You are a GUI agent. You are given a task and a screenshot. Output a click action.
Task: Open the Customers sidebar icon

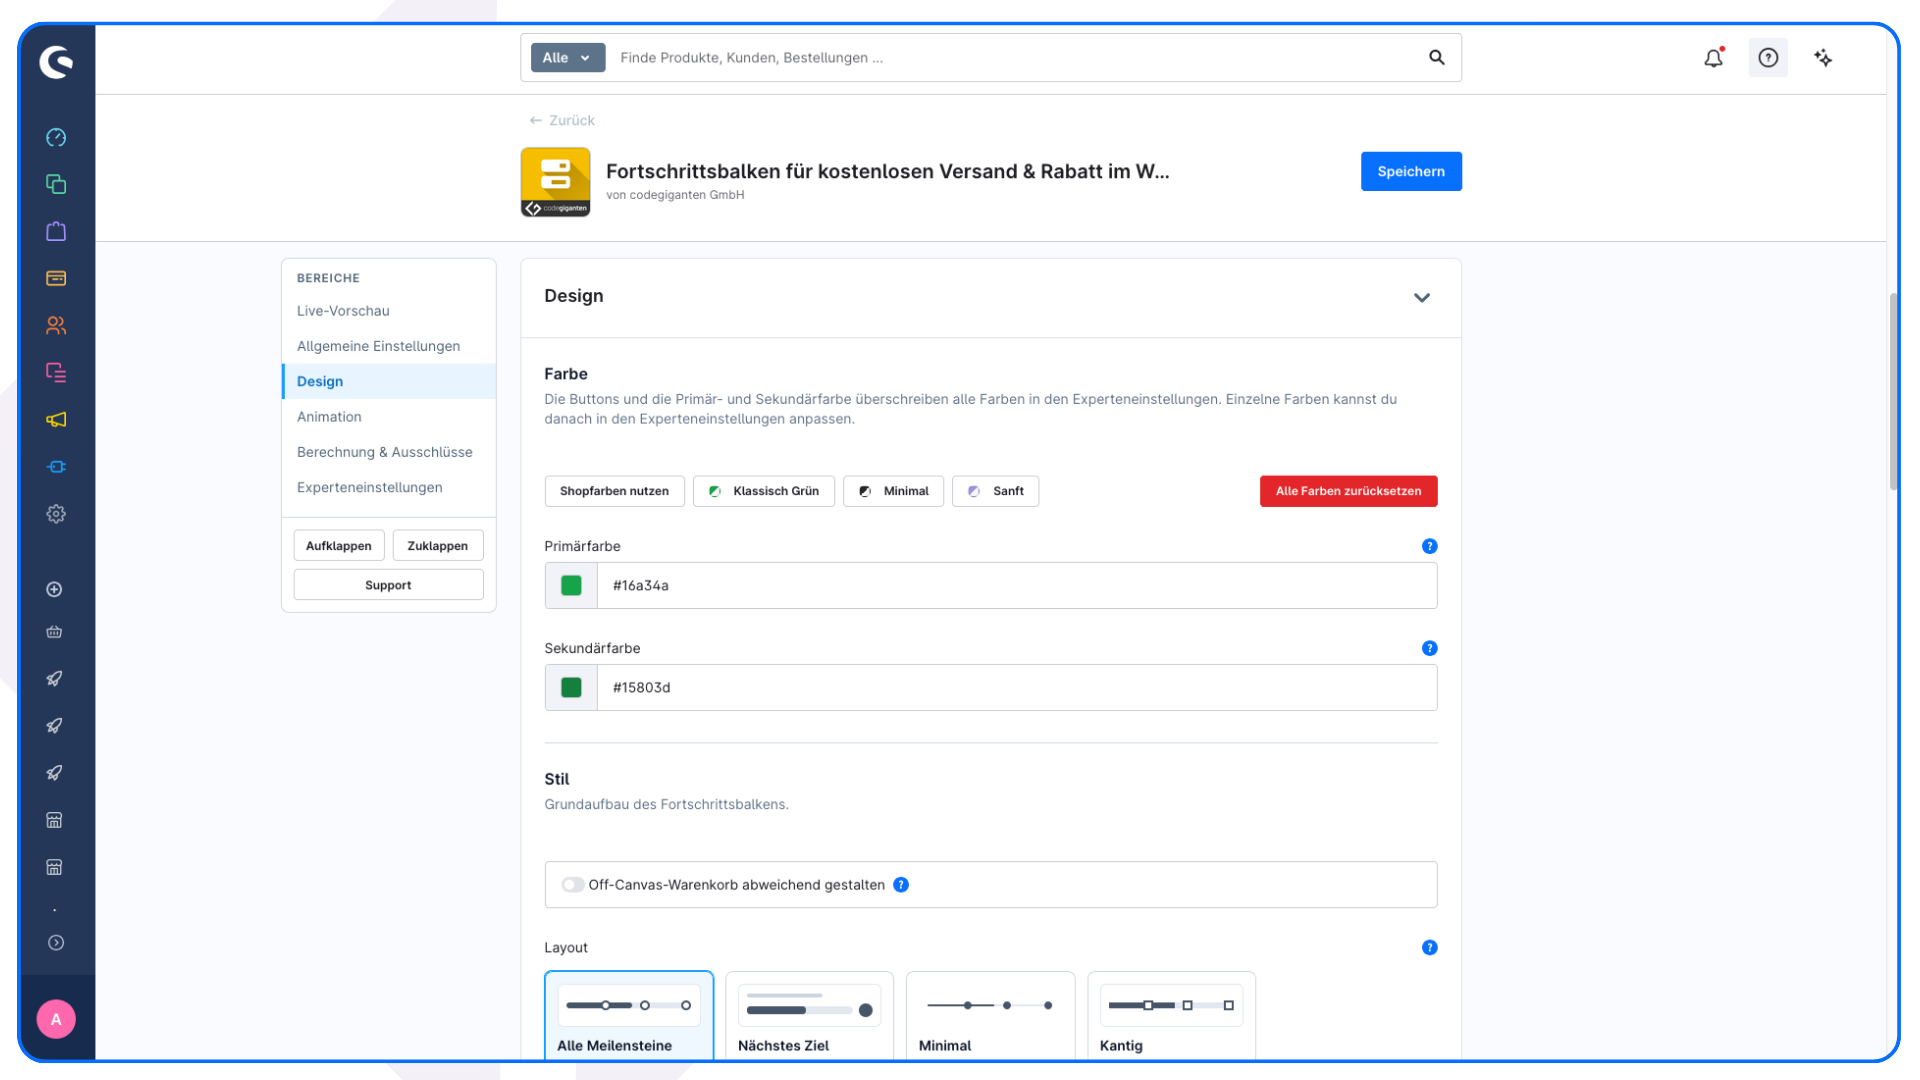point(56,325)
